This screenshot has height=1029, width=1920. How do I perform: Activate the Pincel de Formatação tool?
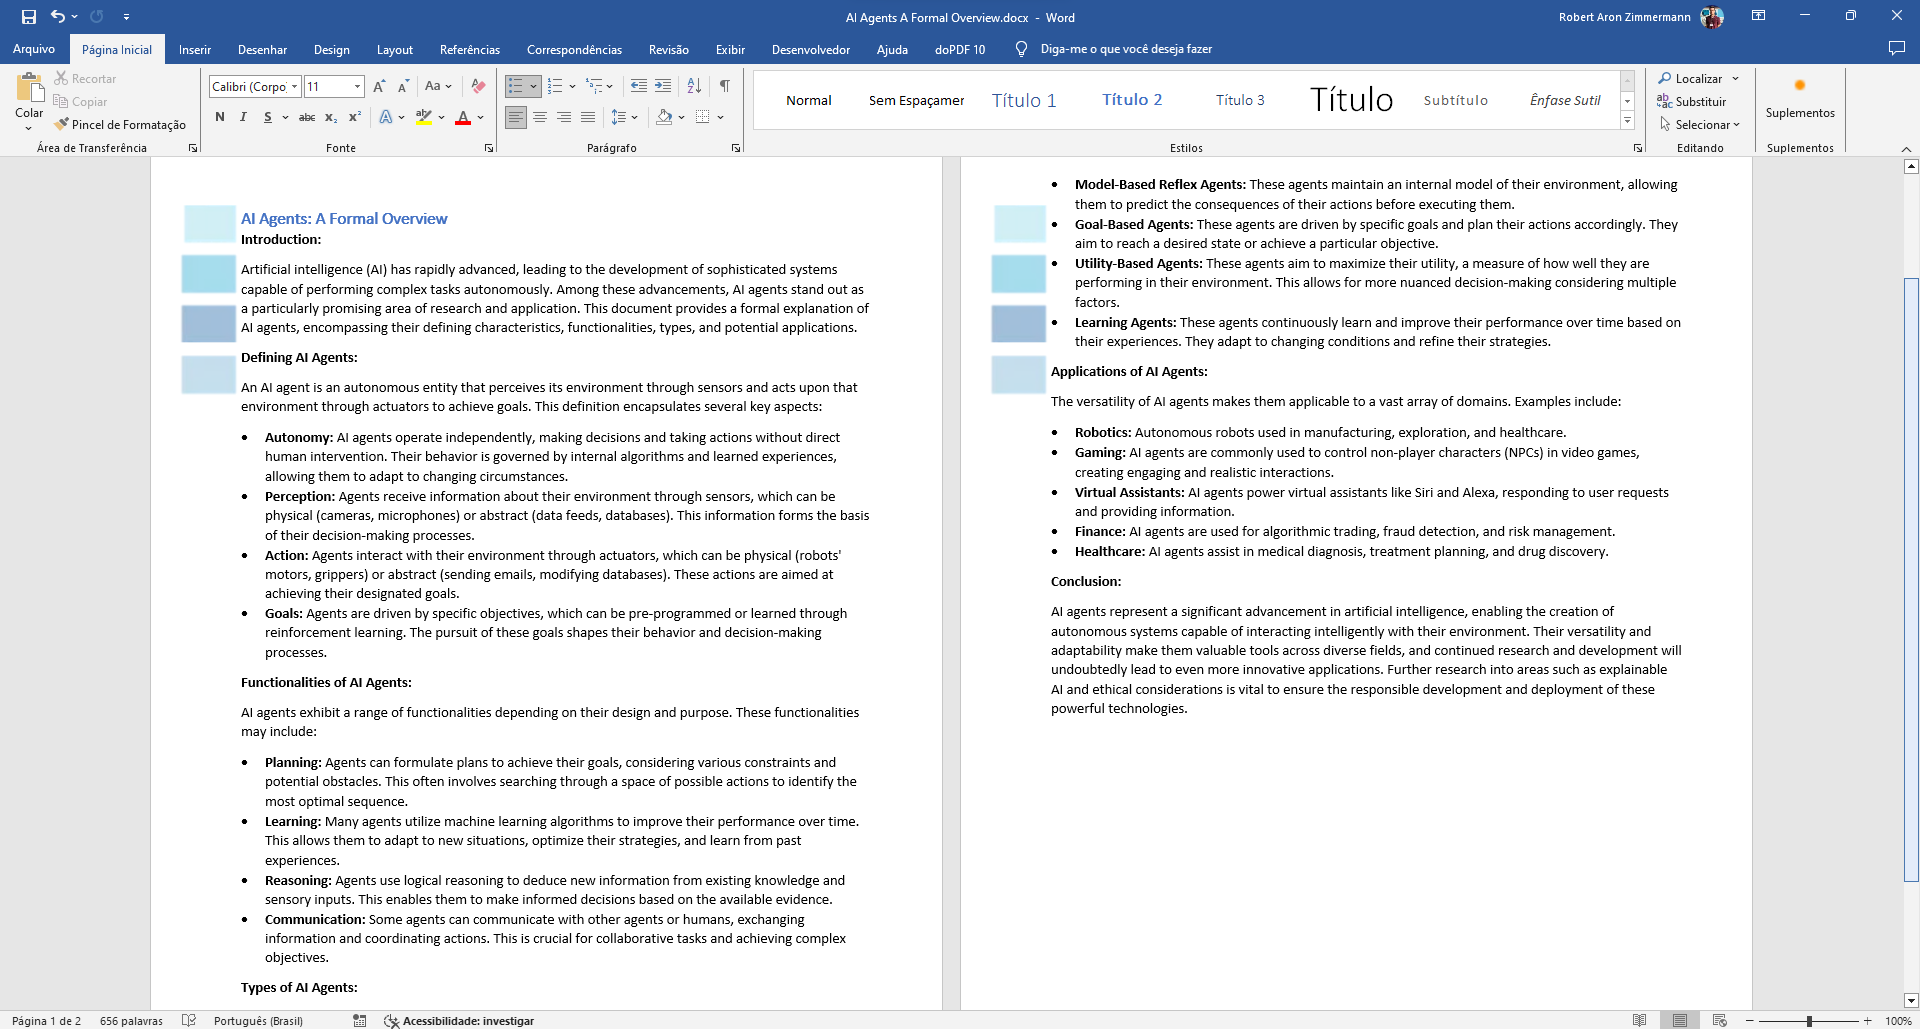click(120, 124)
